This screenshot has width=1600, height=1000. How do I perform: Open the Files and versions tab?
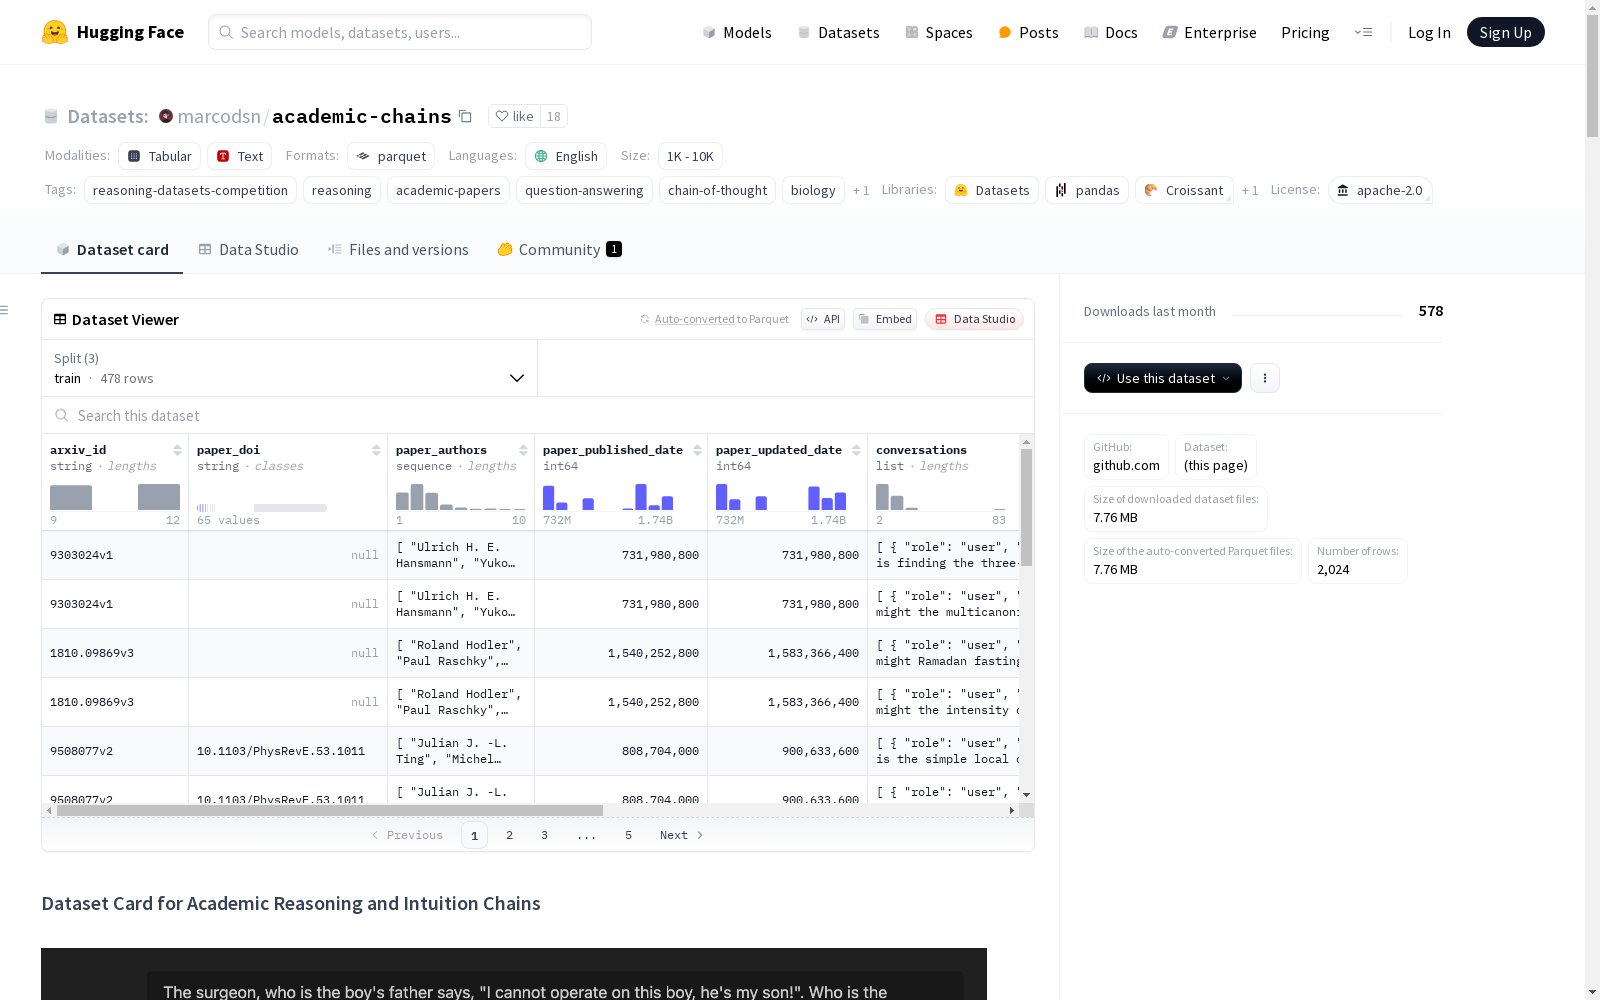pos(398,249)
